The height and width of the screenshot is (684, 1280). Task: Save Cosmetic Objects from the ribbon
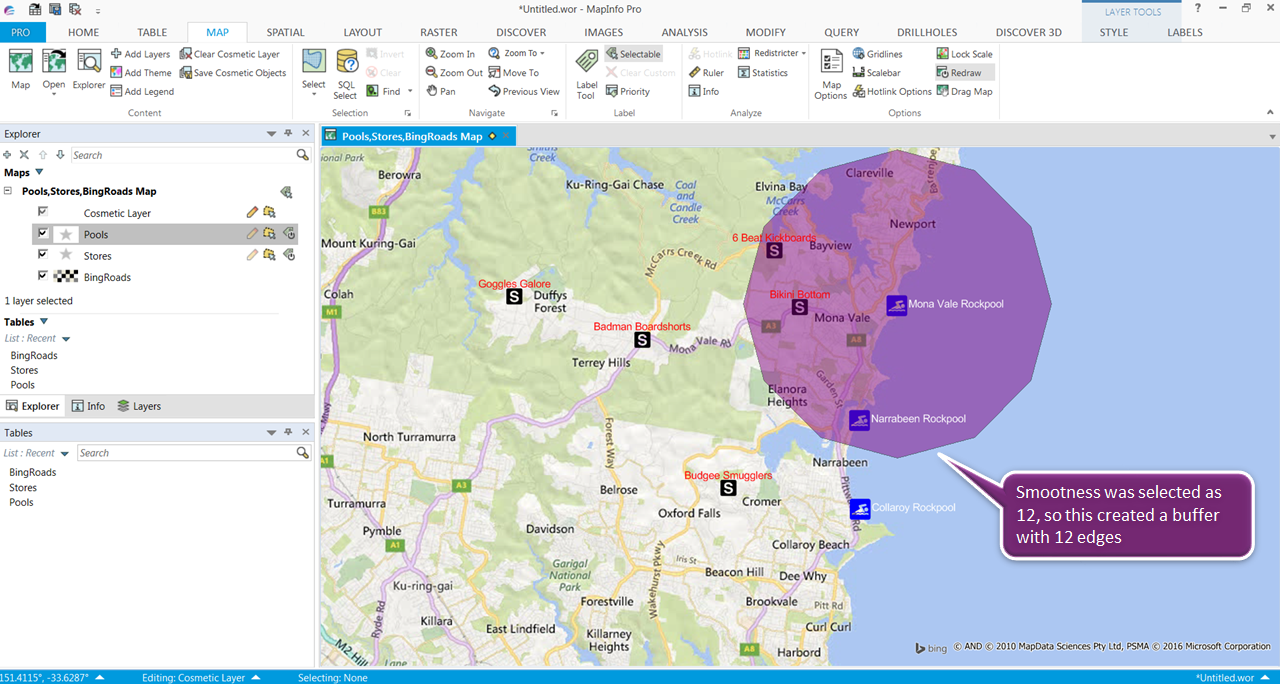point(233,73)
